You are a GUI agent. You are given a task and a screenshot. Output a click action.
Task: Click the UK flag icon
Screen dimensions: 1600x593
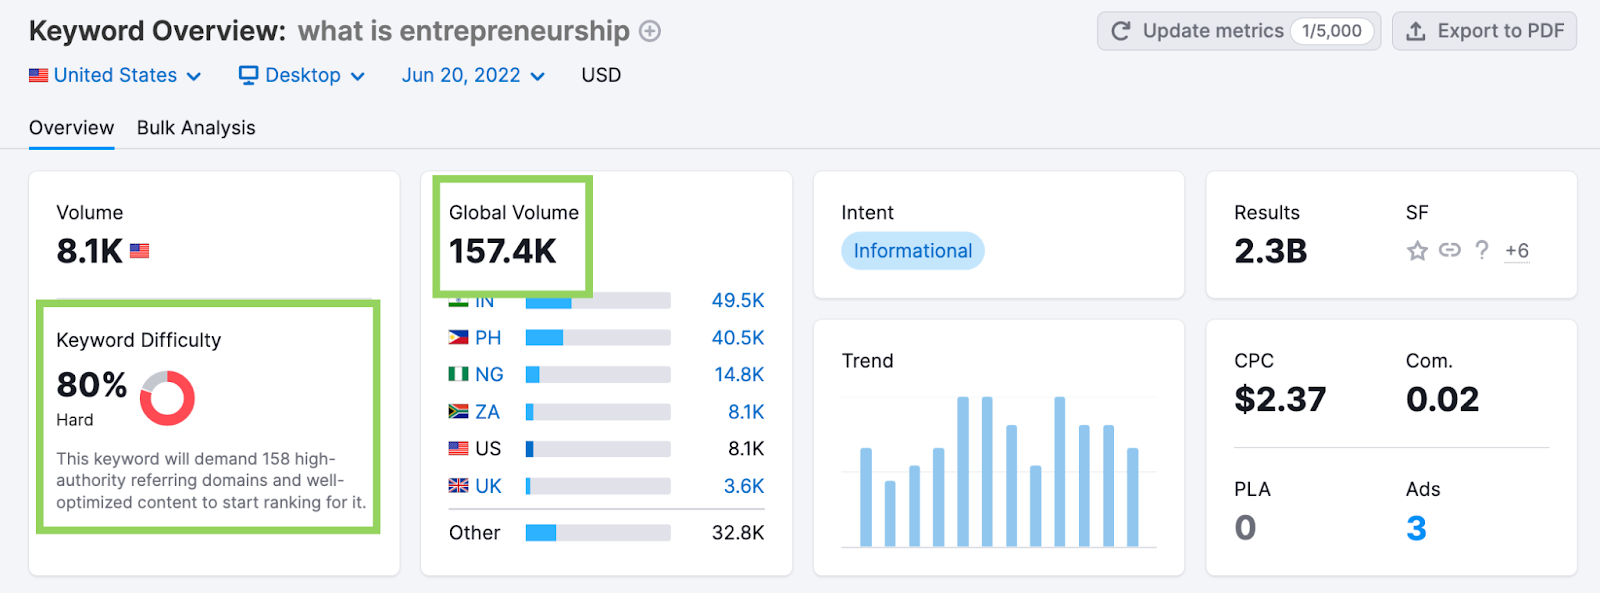458,486
